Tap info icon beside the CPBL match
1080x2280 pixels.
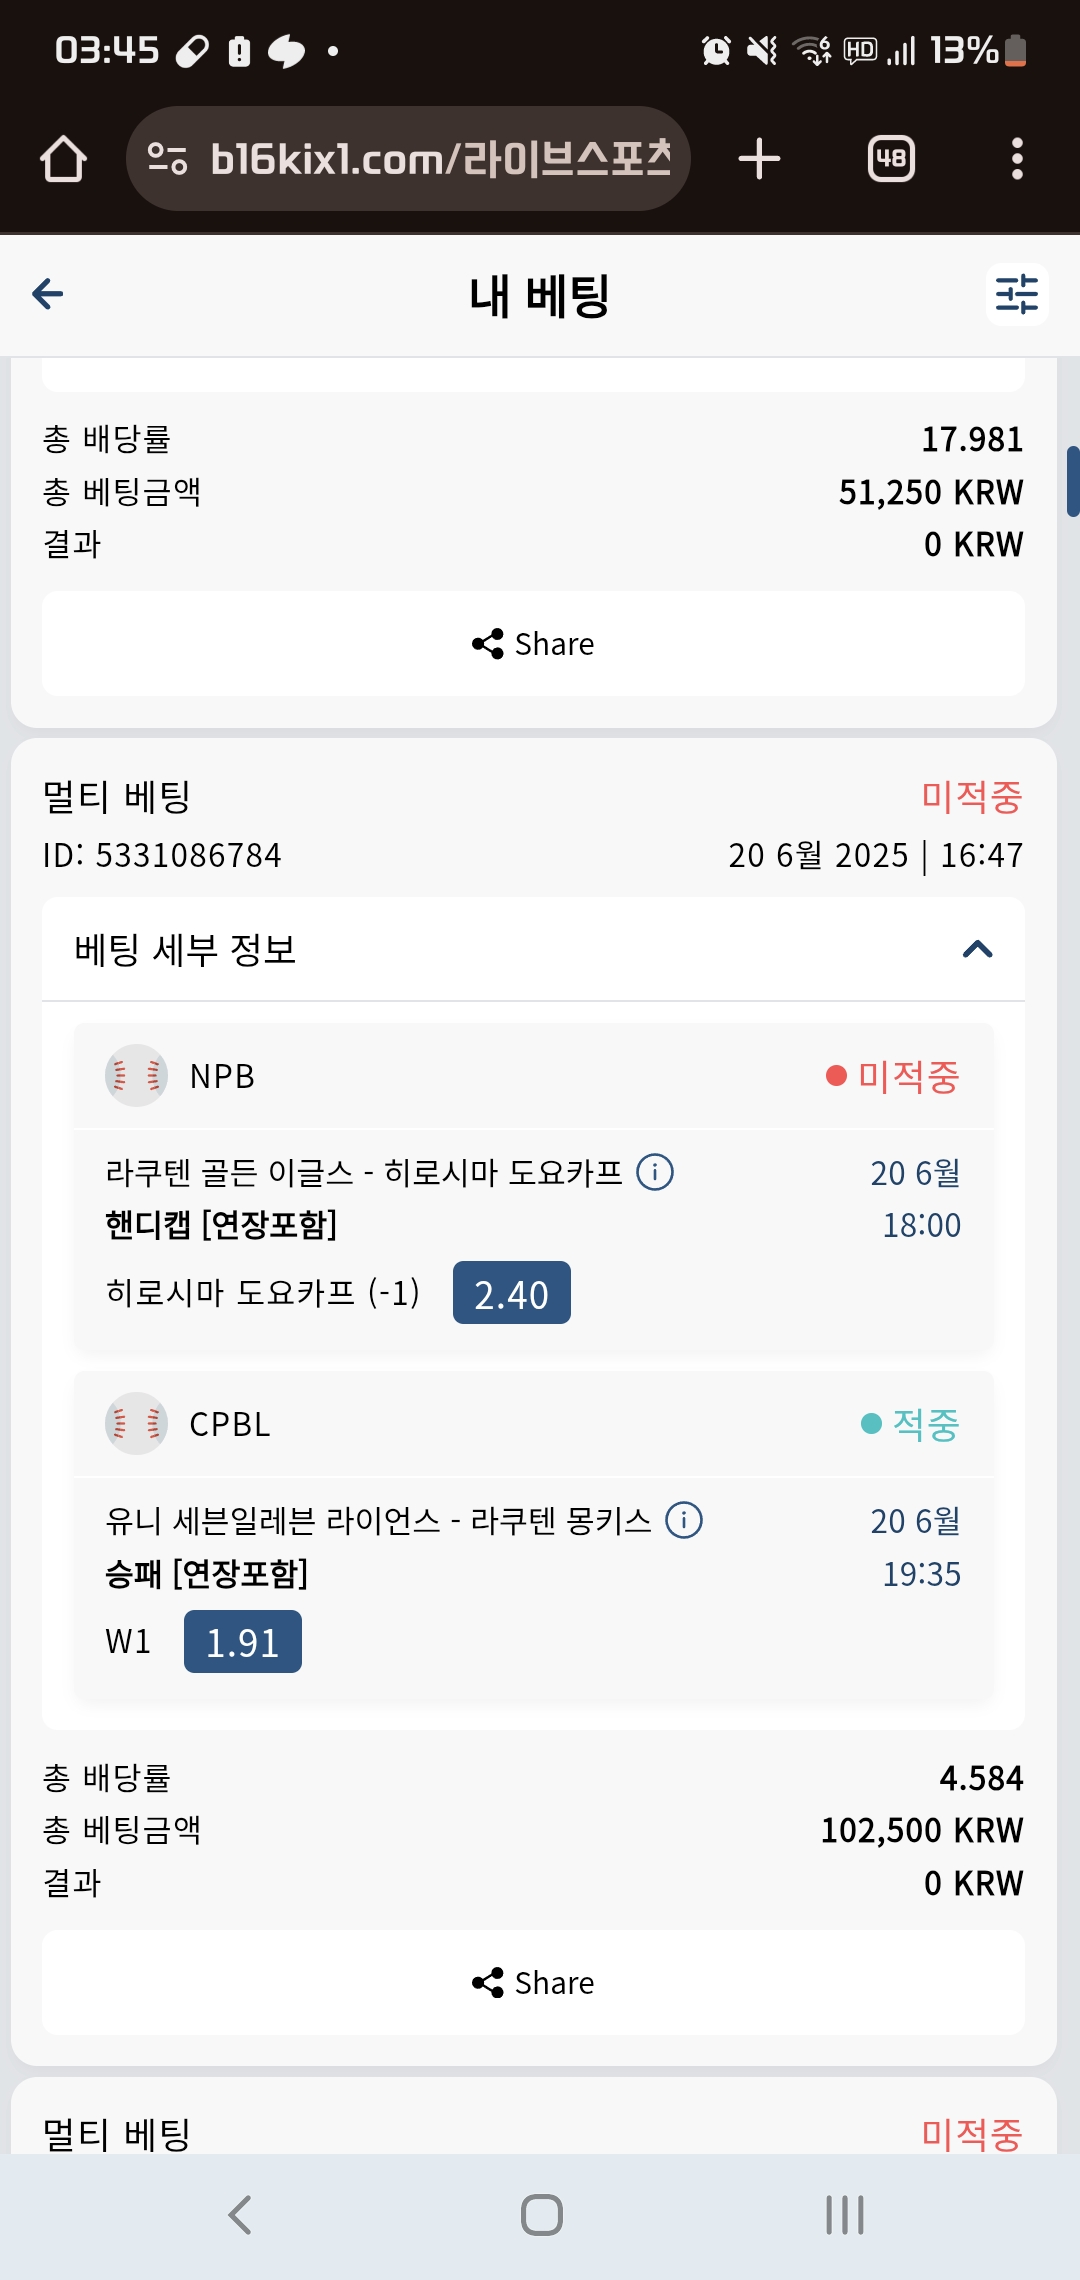pos(684,1520)
